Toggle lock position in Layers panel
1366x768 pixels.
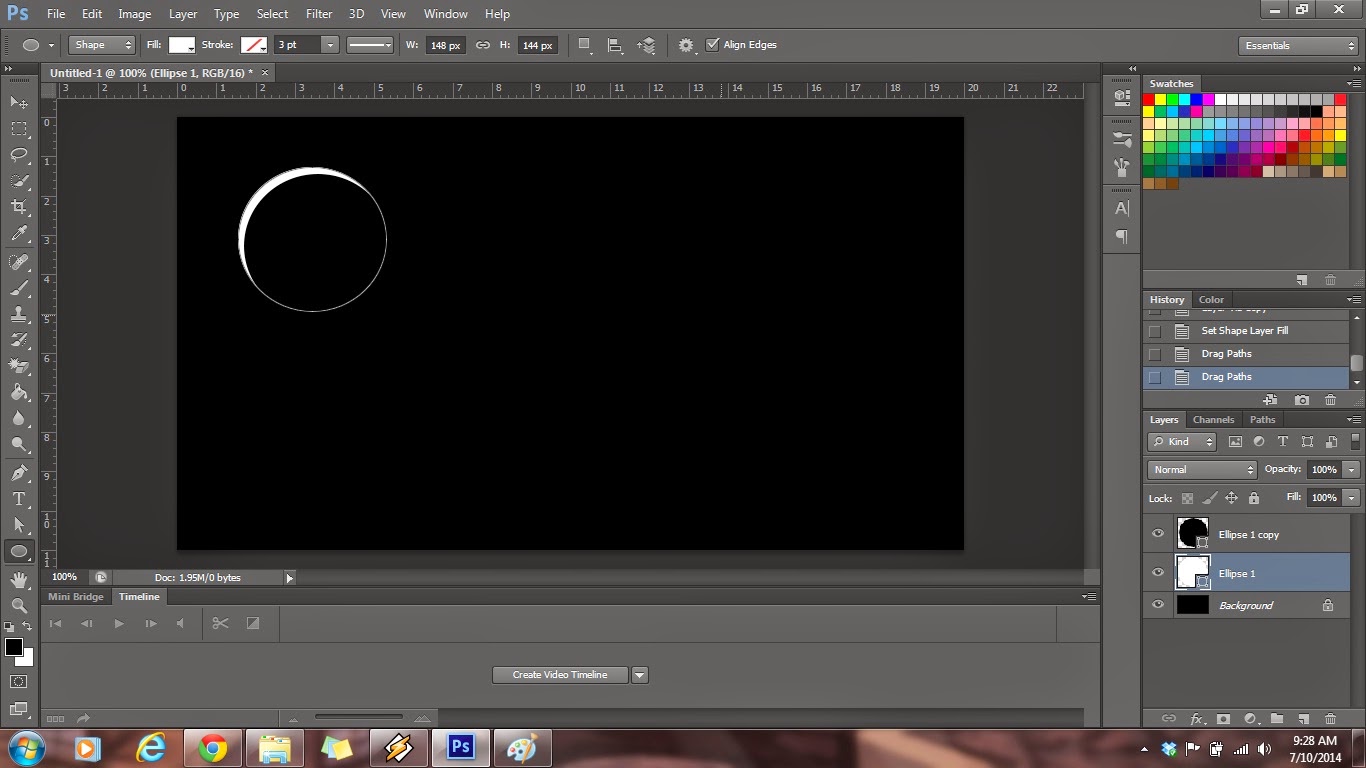(x=1231, y=498)
